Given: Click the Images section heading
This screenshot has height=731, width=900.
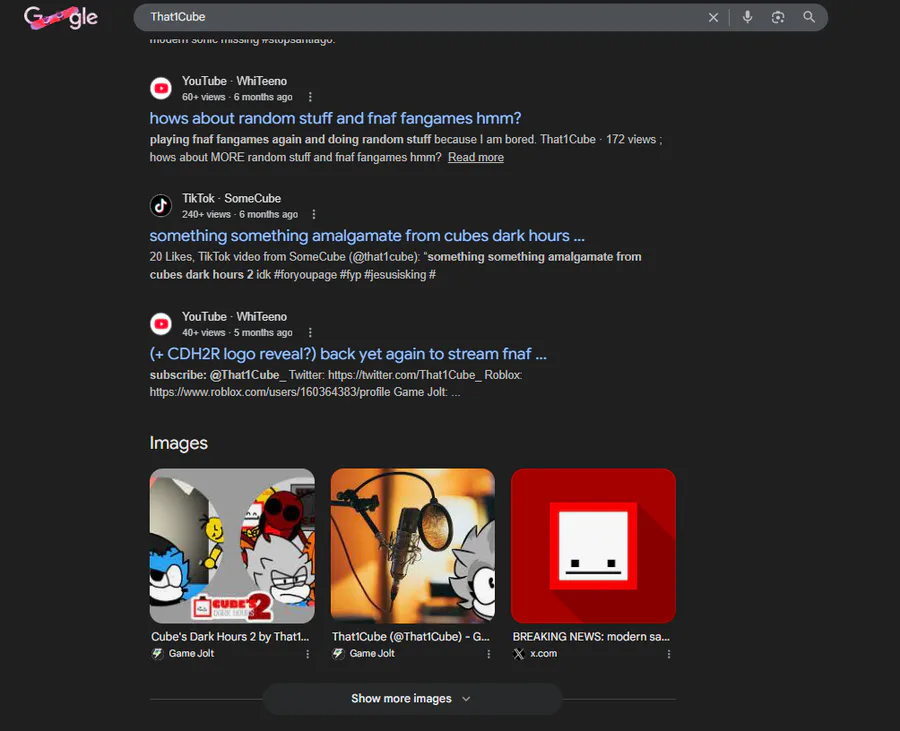Looking at the screenshot, I should [179, 443].
